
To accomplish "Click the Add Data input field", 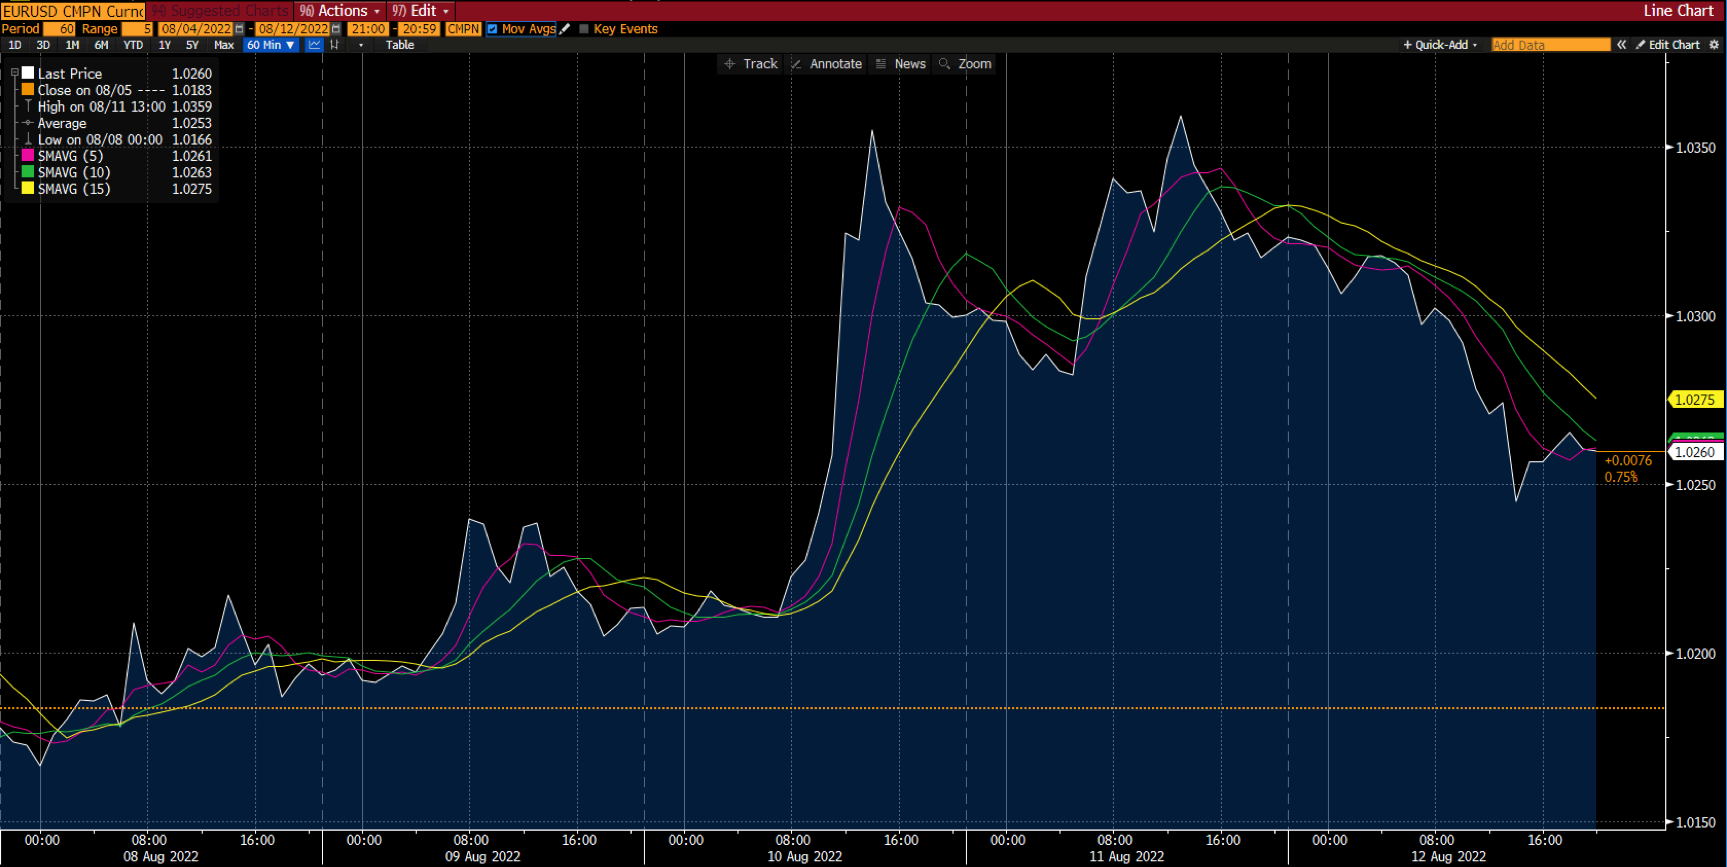I will [1550, 45].
